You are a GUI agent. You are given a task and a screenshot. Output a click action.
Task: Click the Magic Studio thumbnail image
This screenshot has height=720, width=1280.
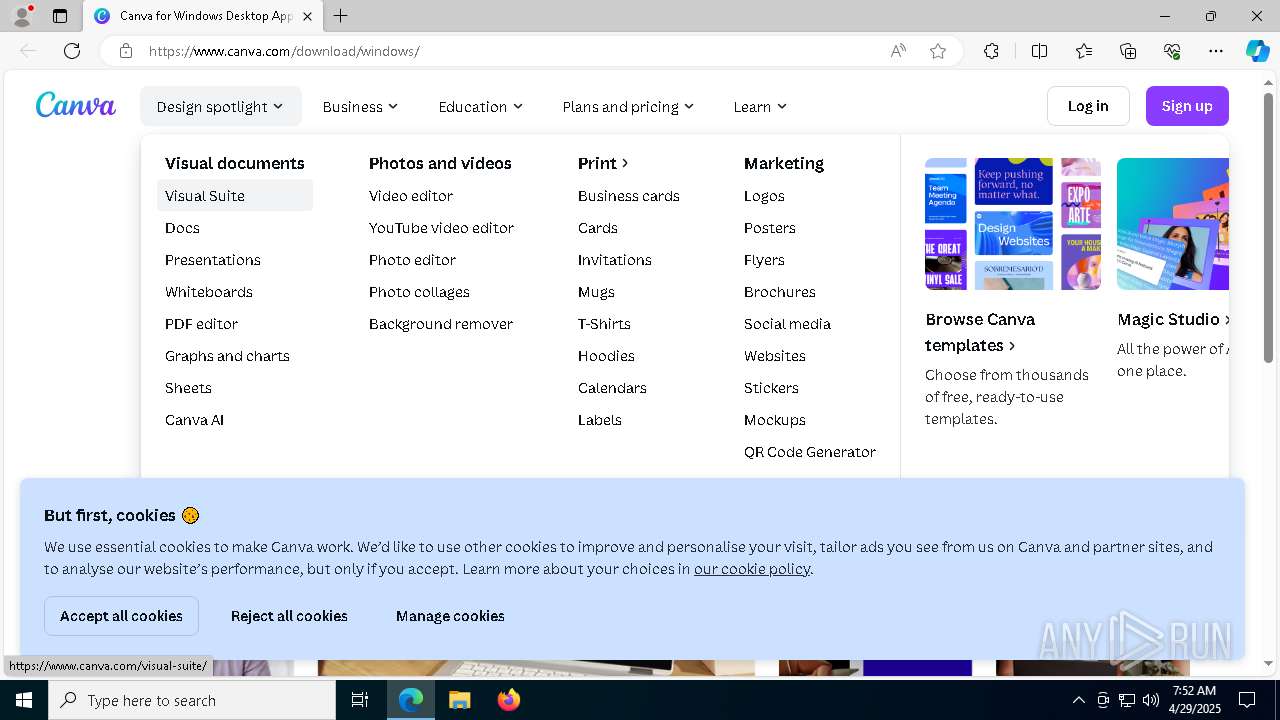pos(1173,224)
